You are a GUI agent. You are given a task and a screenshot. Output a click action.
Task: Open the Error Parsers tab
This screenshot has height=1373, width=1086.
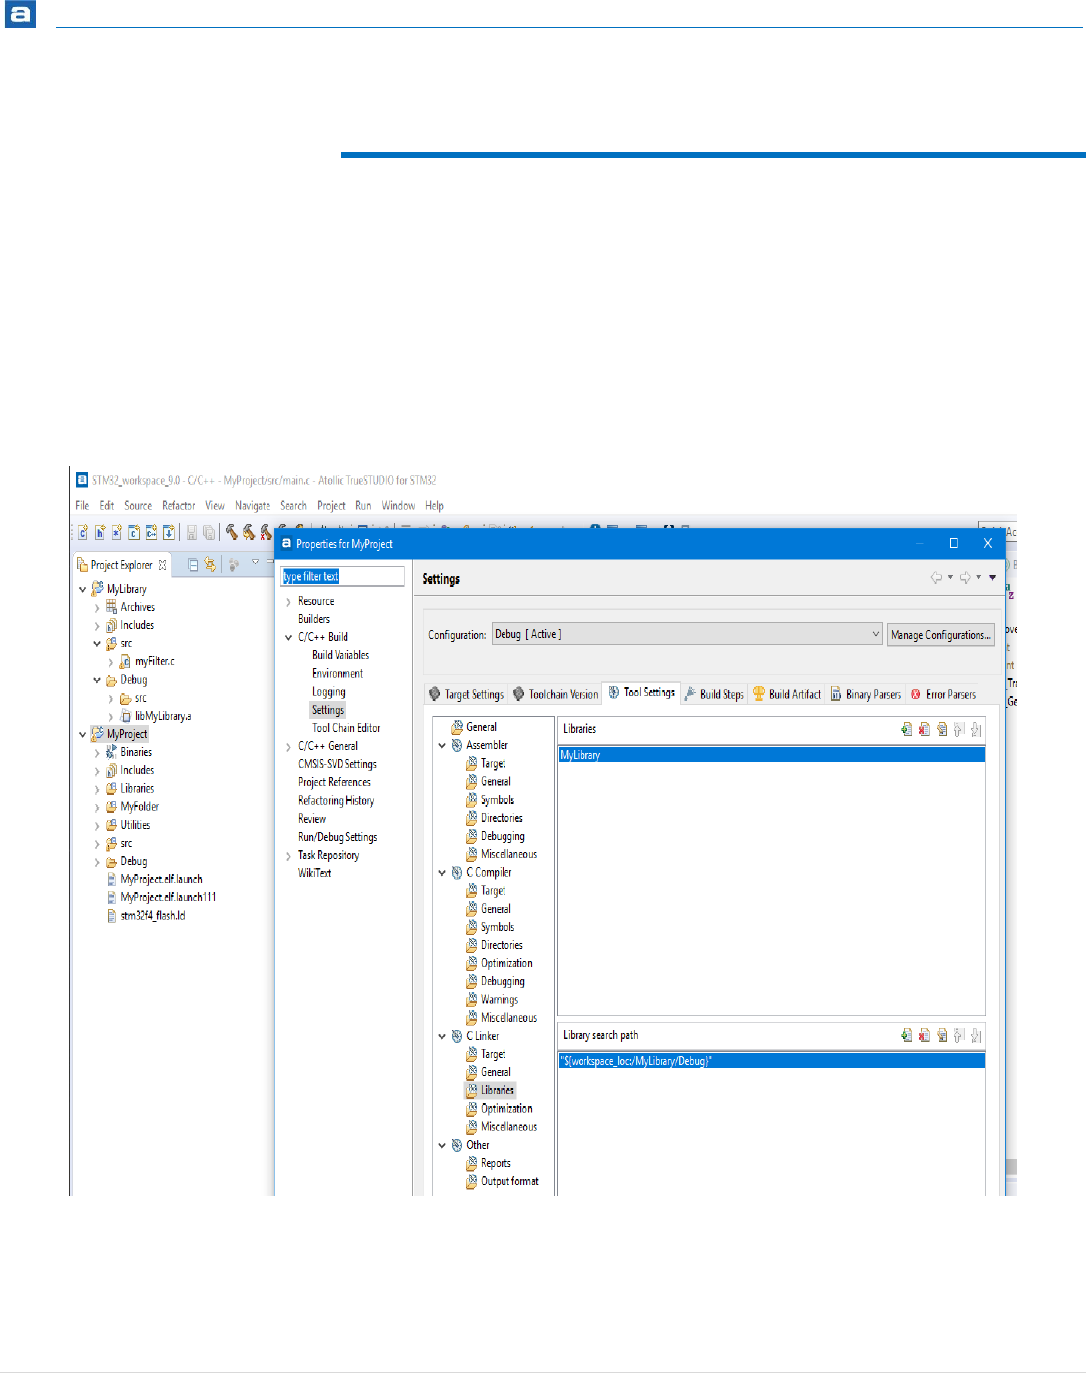(x=943, y=694)
